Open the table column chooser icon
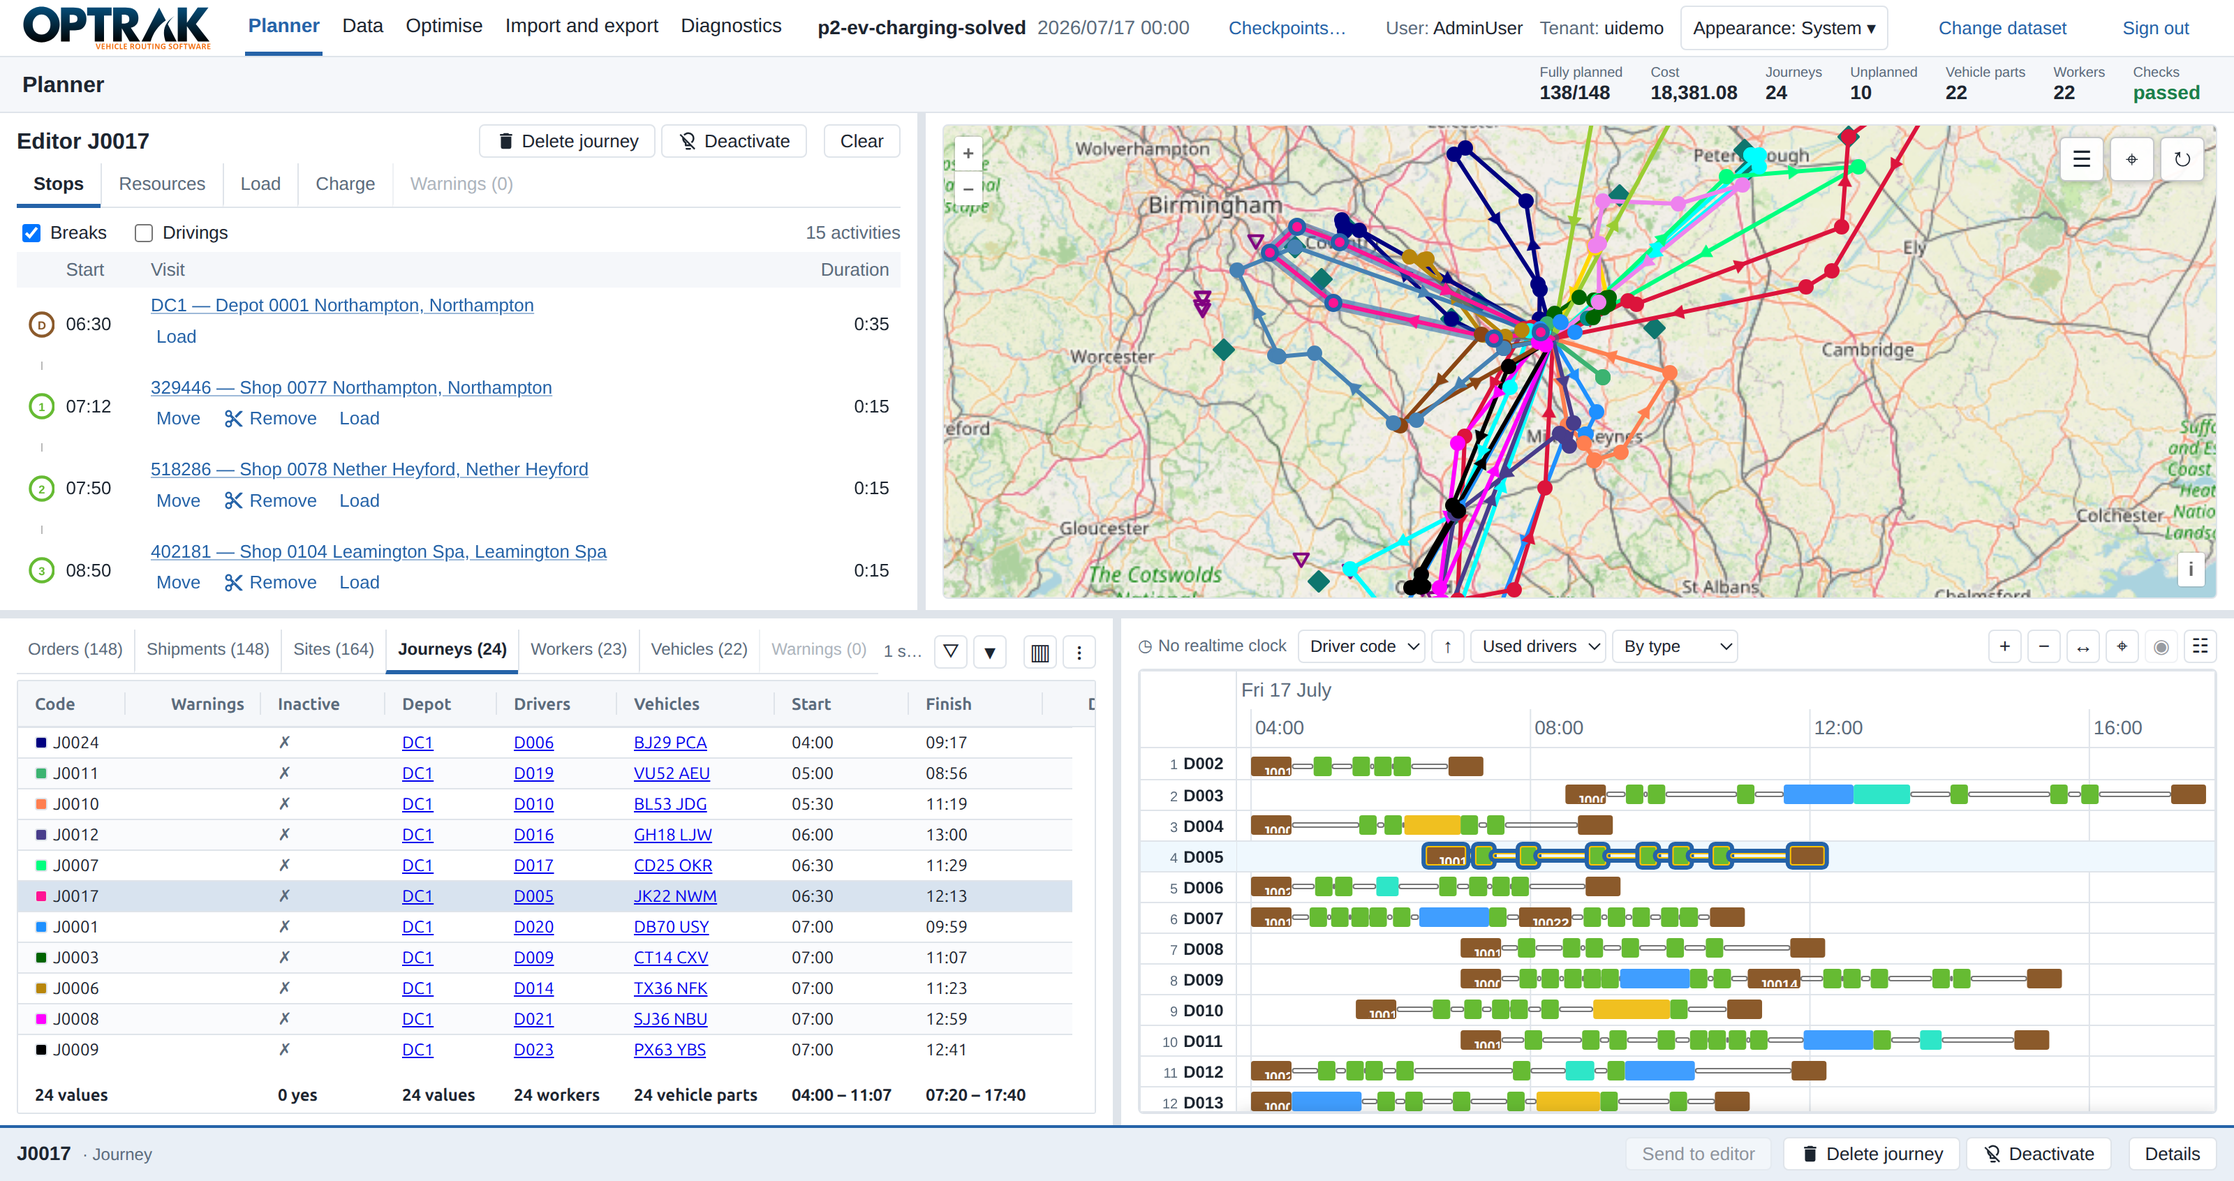2234x1181 pixels. tap(1040, 652)
